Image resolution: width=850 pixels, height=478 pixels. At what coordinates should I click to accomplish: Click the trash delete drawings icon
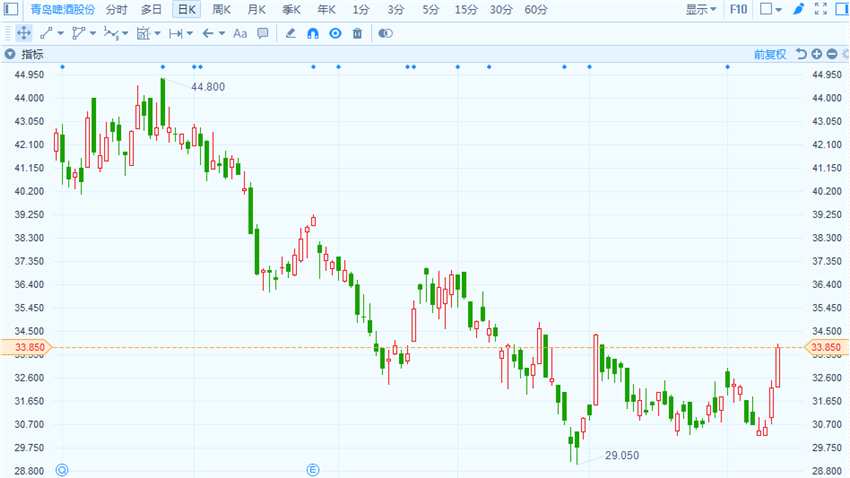click(x=357, y=34)
